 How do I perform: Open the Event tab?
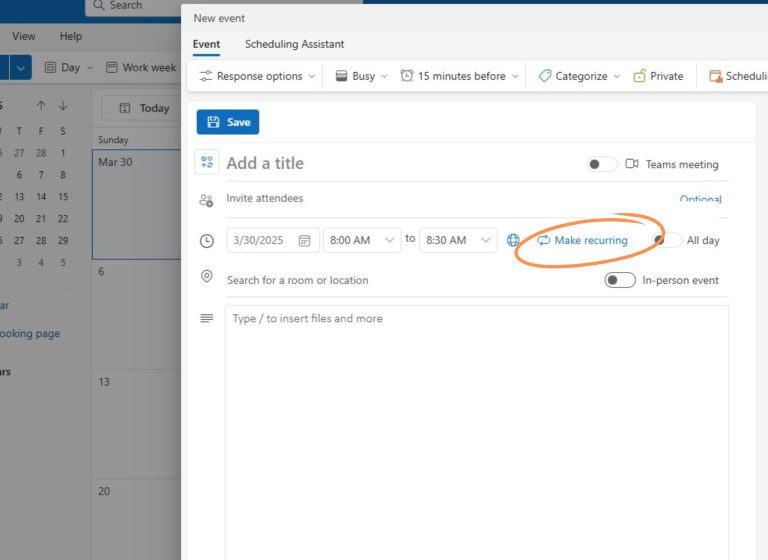point(206,44)
